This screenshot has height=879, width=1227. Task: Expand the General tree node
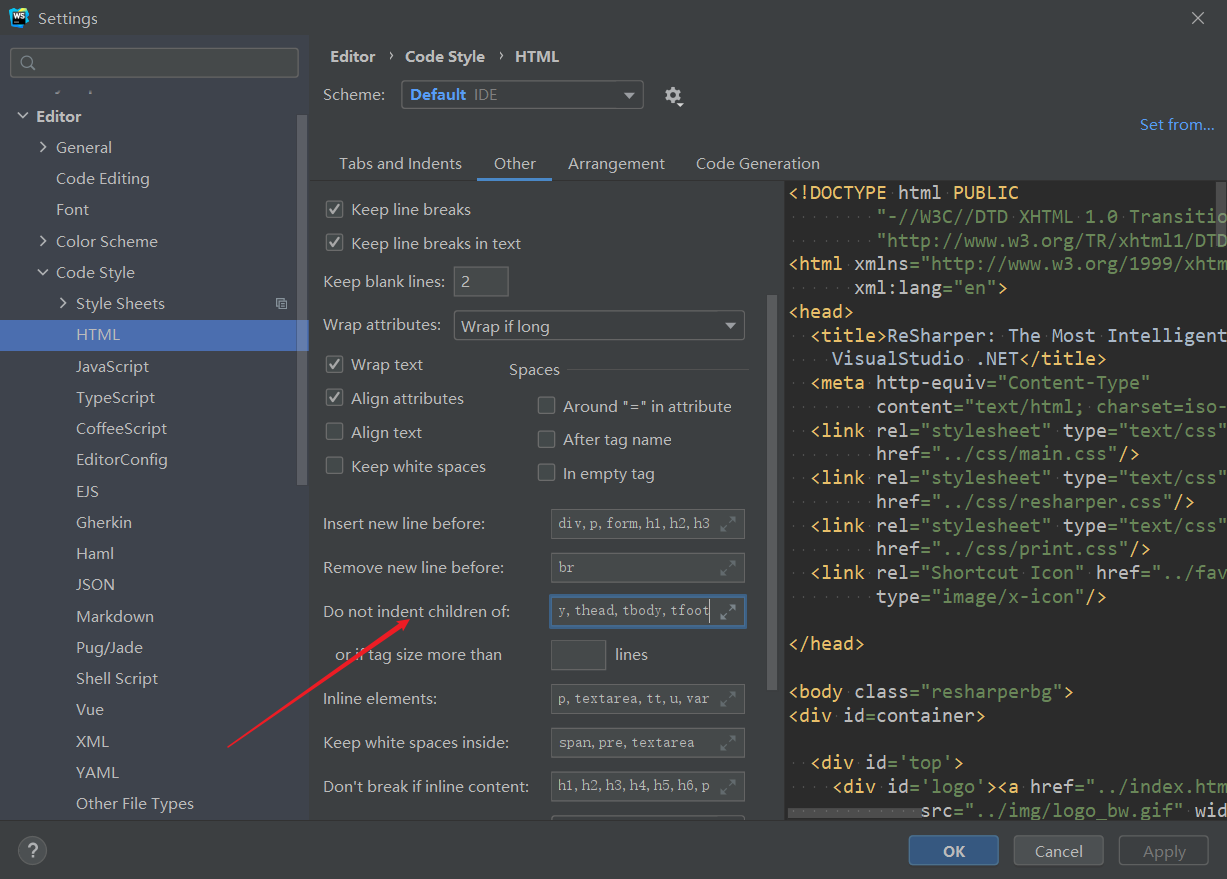[x=43, y=147]
